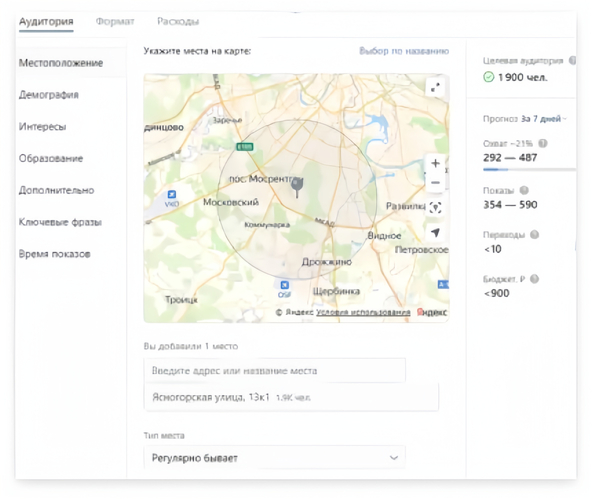Viewport: 592px width, 499px height.
Task: Zoom in the map with plus button
Action: click(x=435, y=163)
